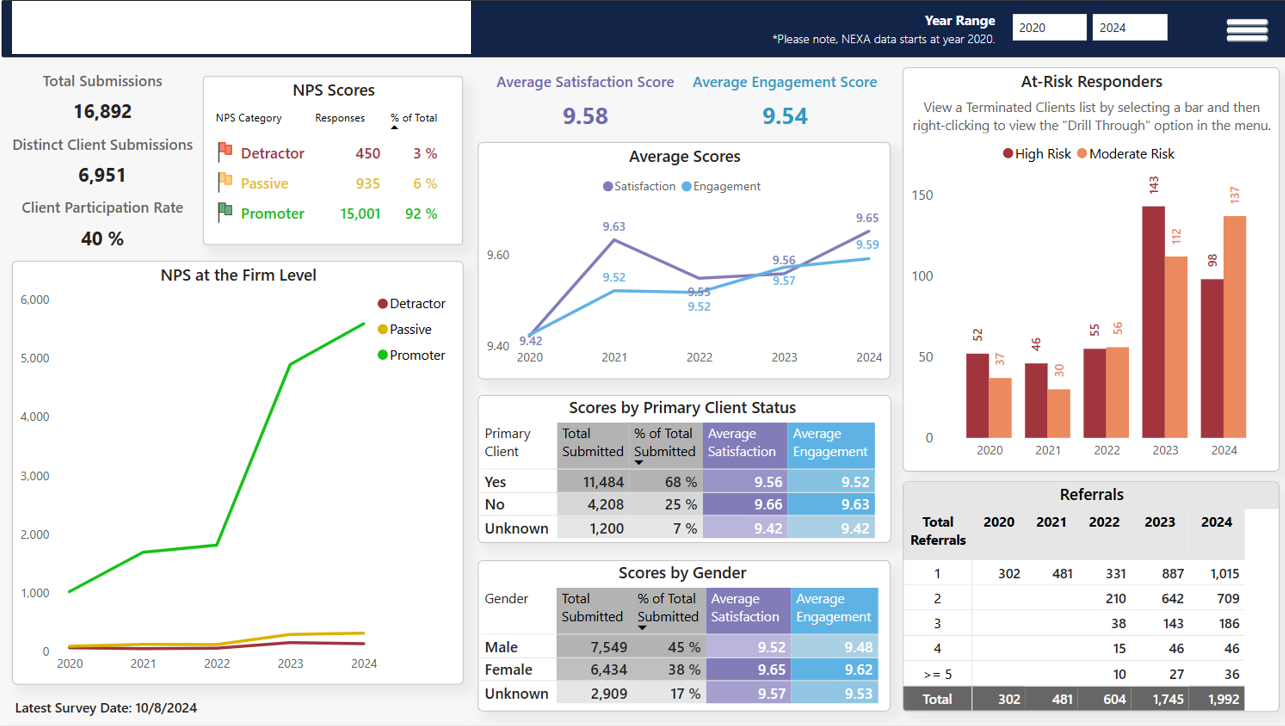Open the hamburger menu in header
Viewport: 1285px width, 726px height.
(1246, 30)
